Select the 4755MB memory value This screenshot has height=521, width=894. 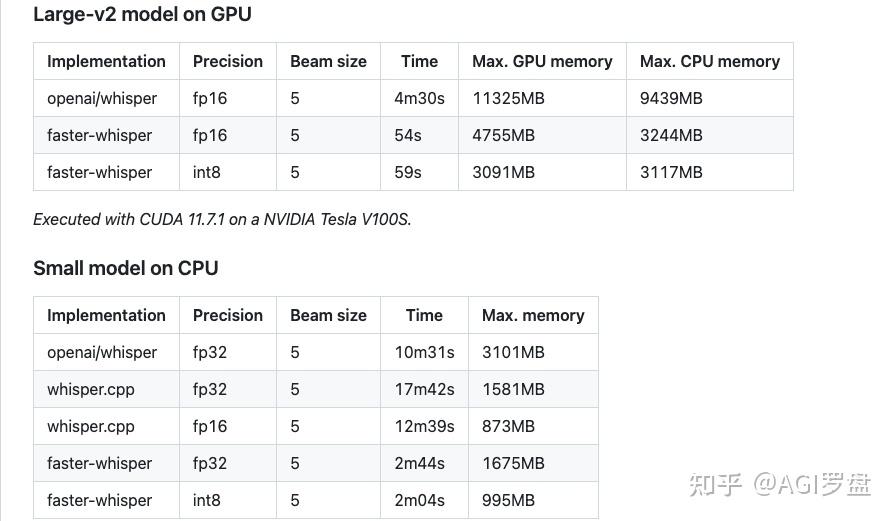click(x=503, y=135)
